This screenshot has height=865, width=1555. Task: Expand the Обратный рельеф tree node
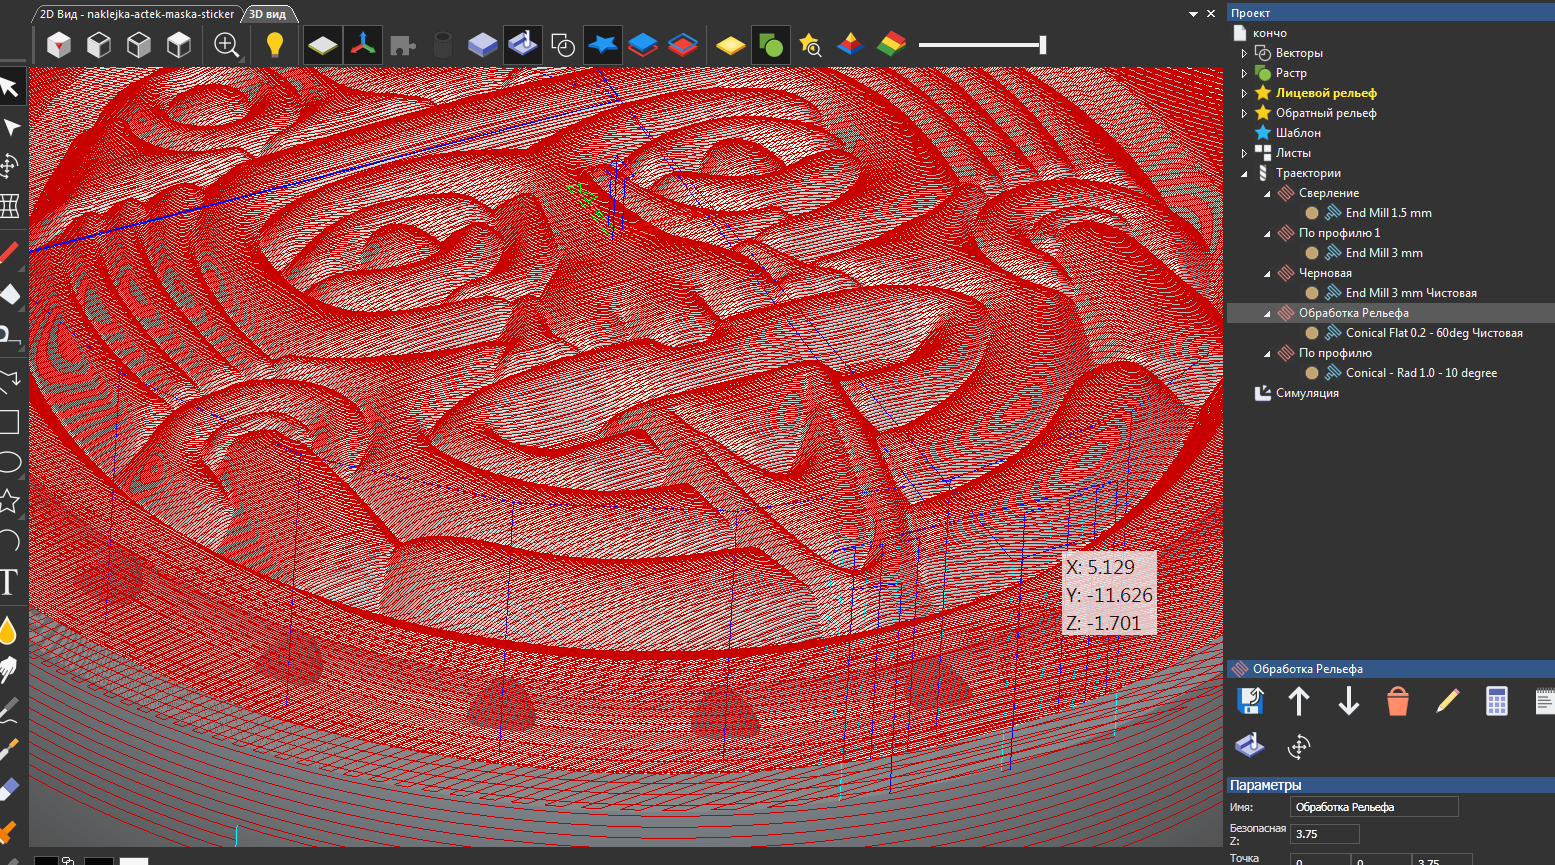point(1244,113)
